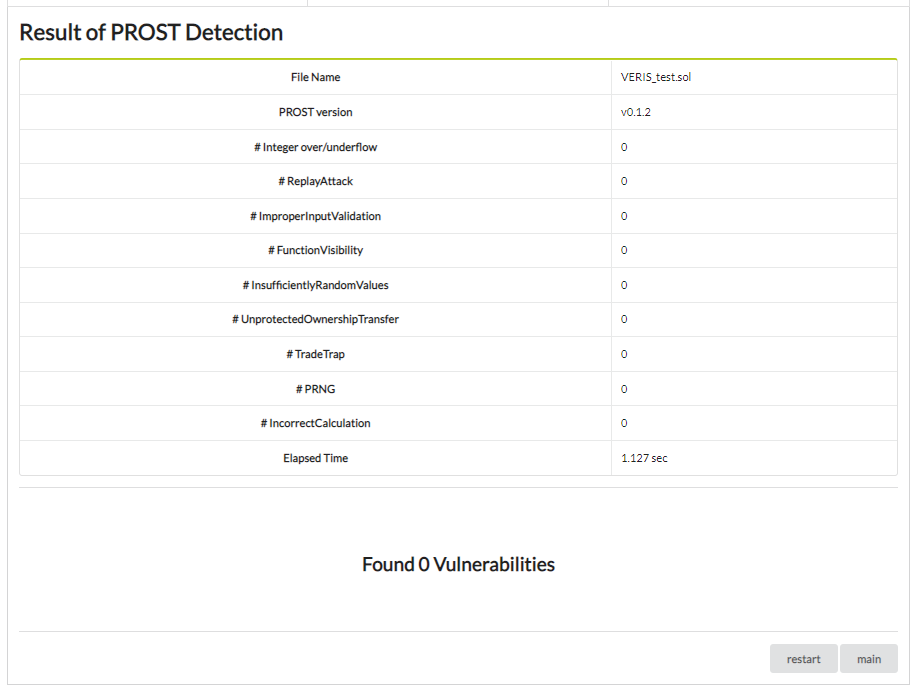Select the ReplayAttack row label
916x692 pixels.
(315, 181)
